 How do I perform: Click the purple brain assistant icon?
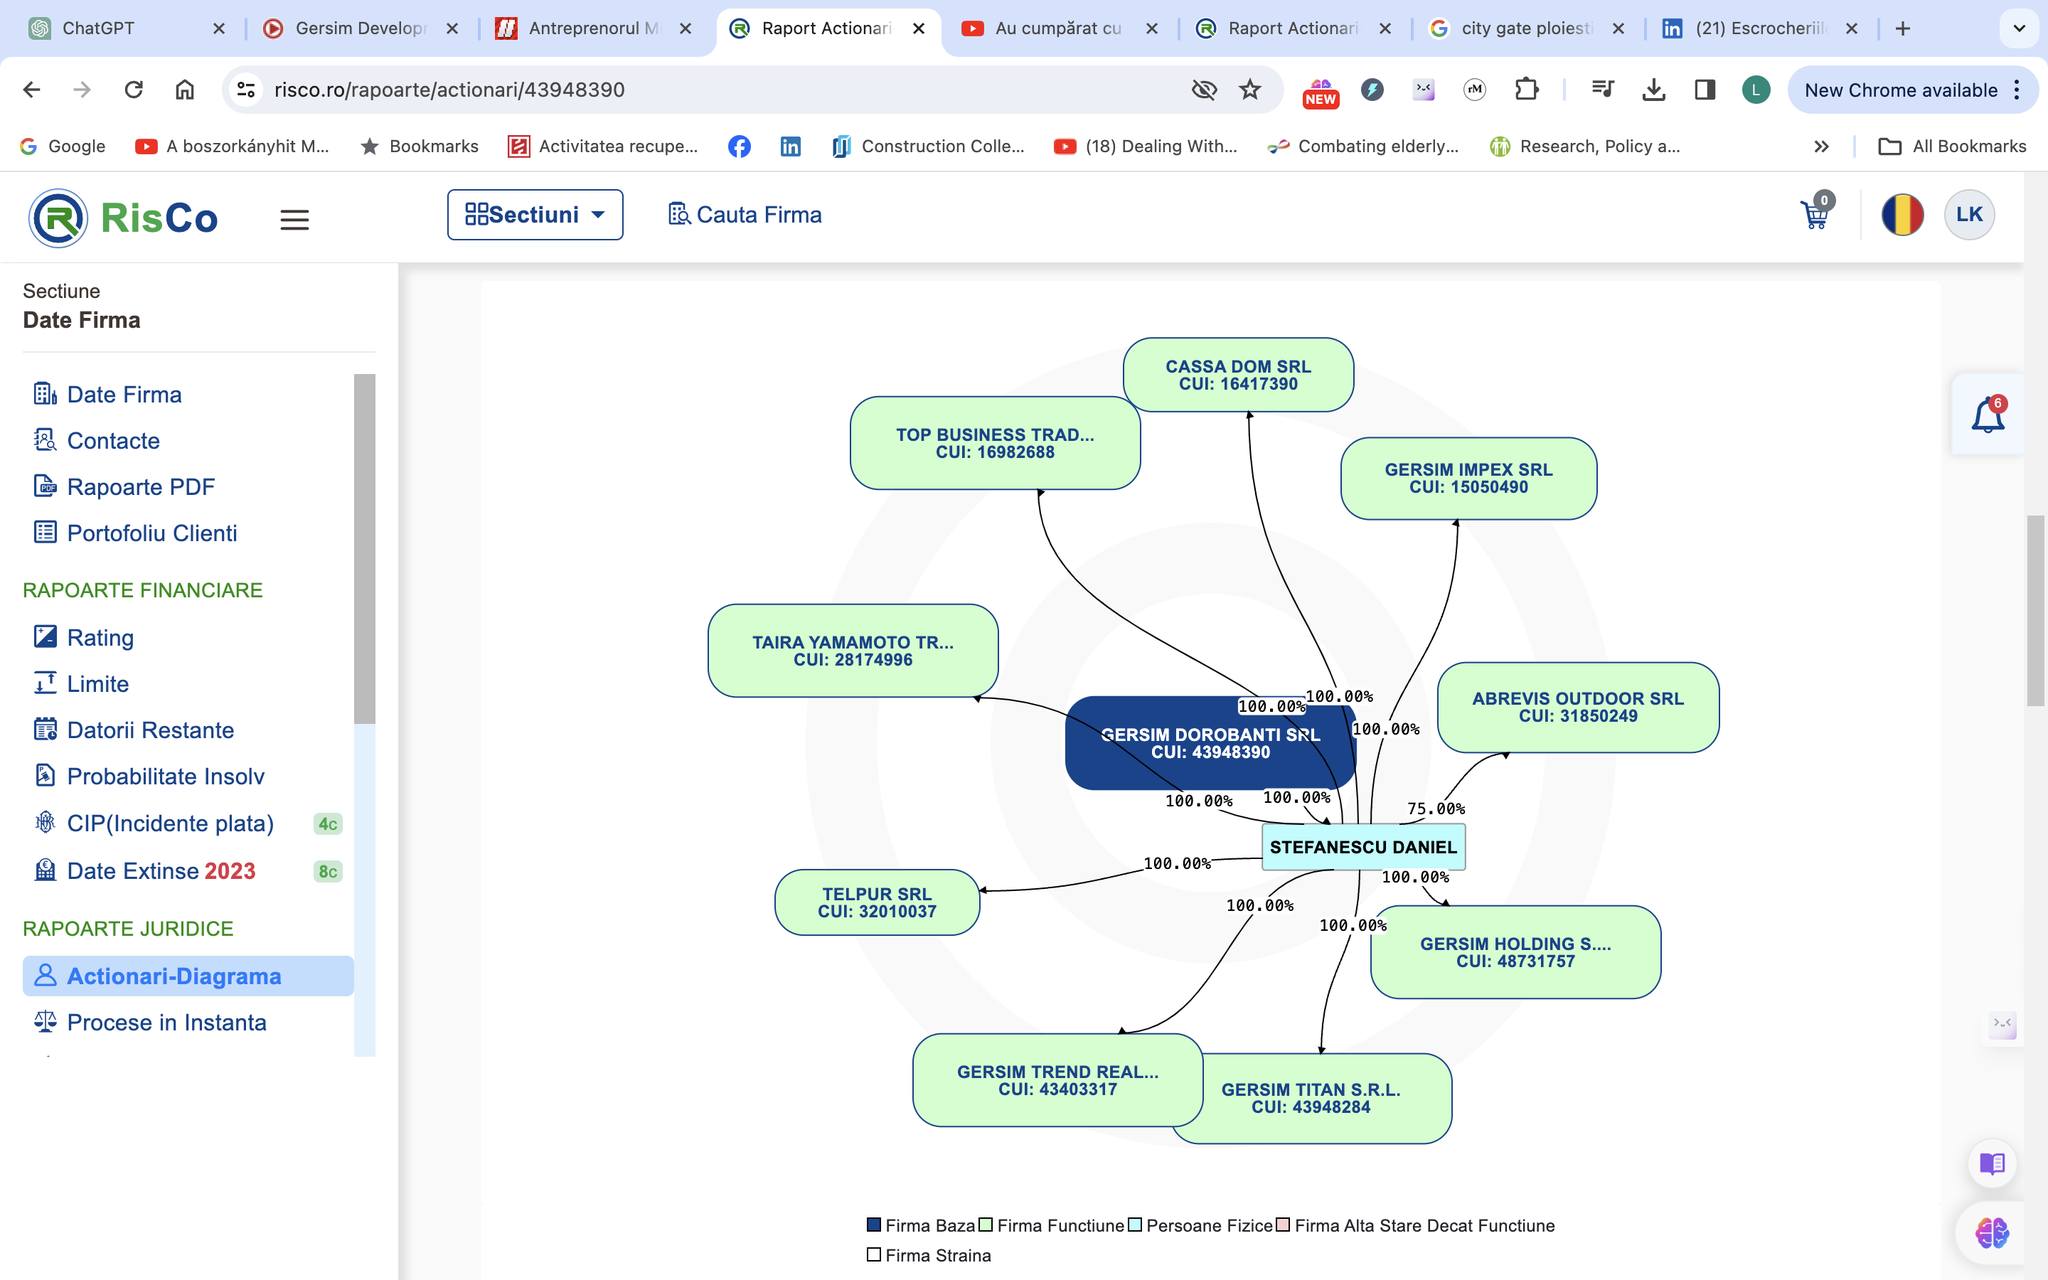1991,1232
